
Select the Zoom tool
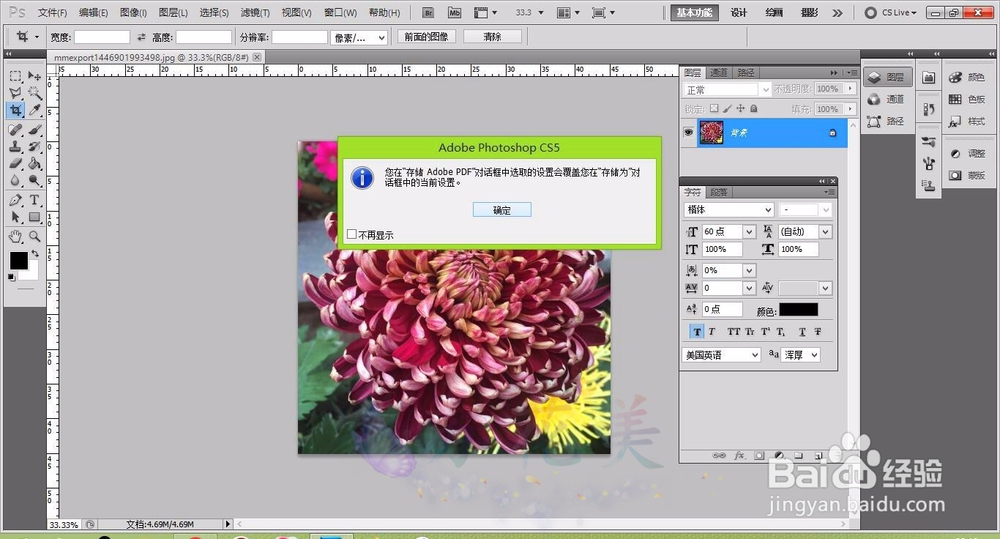coord(34,237)
